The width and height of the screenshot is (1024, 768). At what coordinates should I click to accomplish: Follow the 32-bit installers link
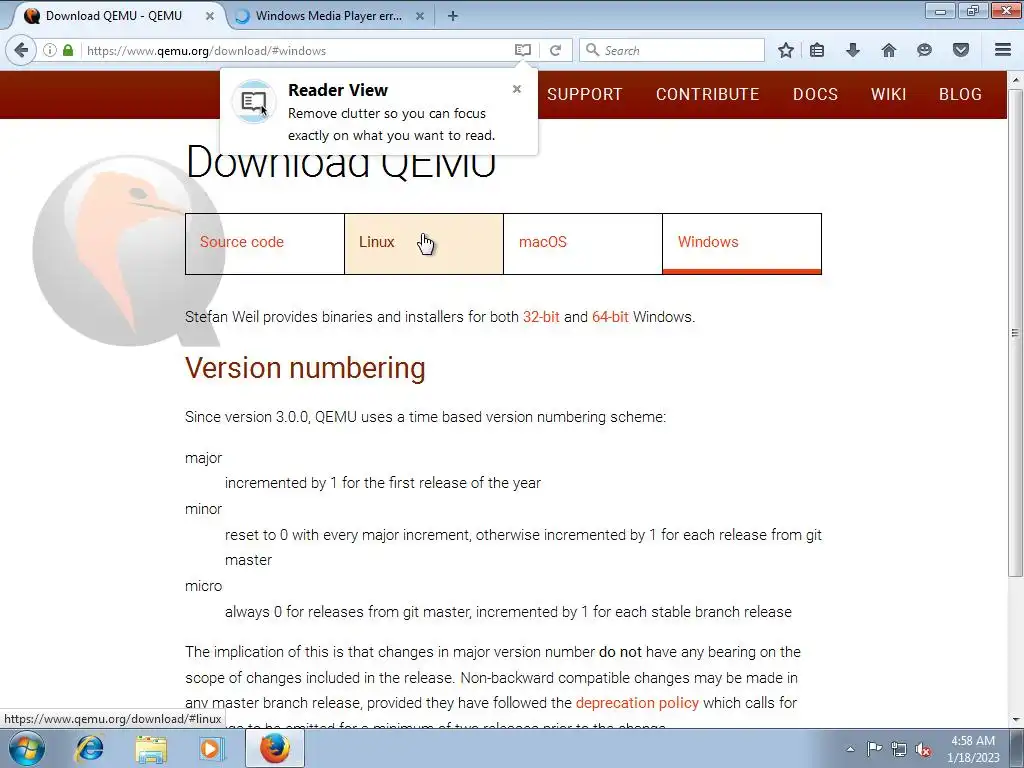[x=541, y=317]
